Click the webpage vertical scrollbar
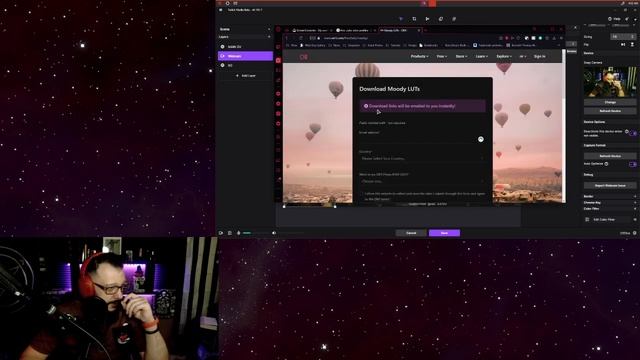Image resolution: width=640 pixels, height=360 pixels. click(x=564, y=126)
